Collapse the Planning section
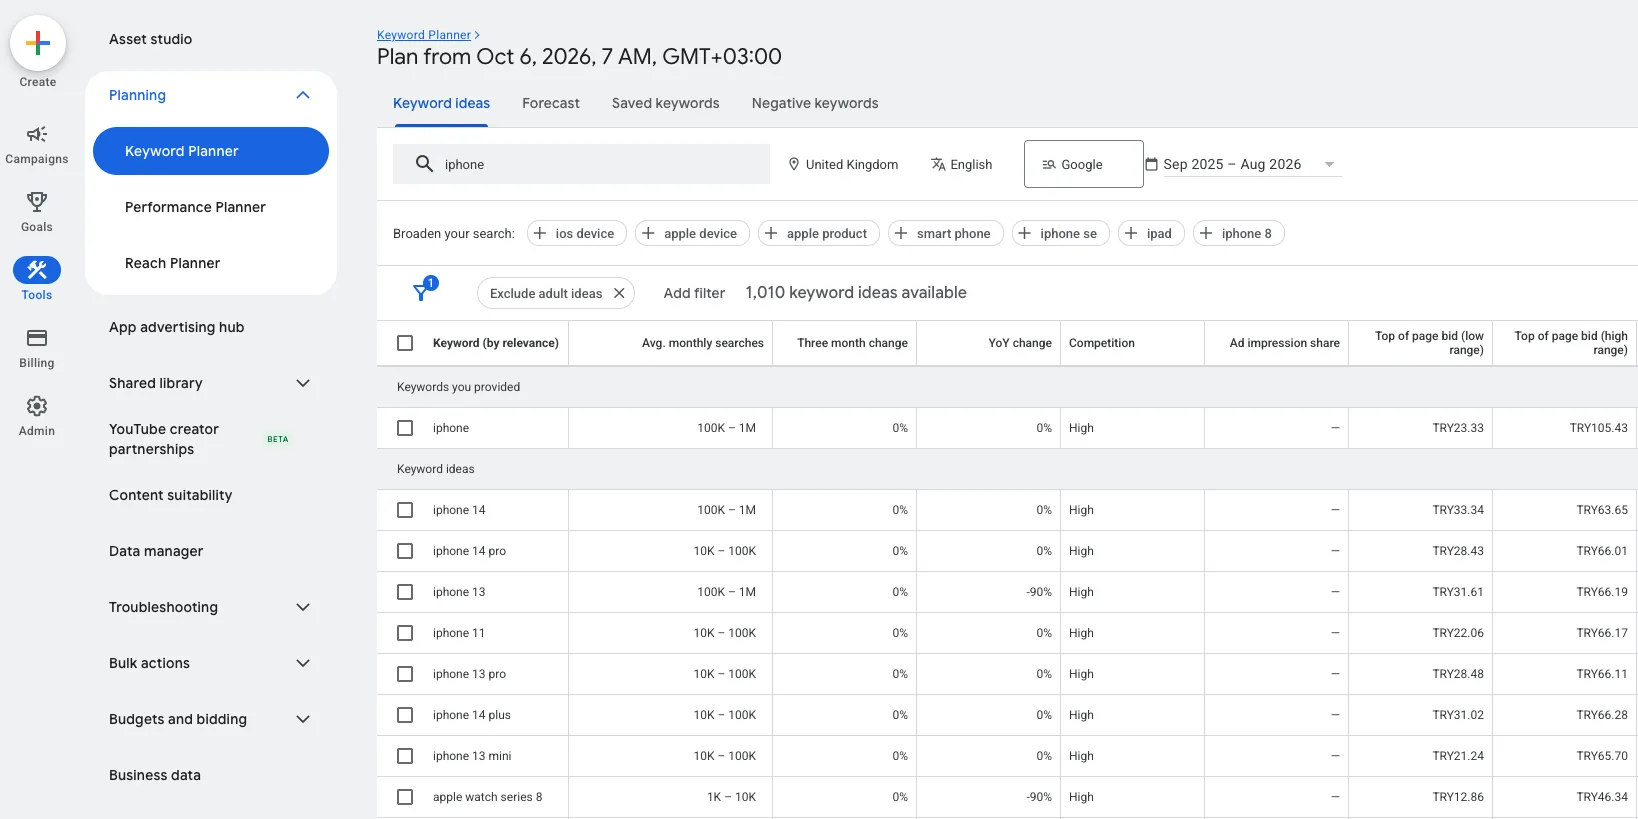1638x819 pixels. [x=303, y=95]
